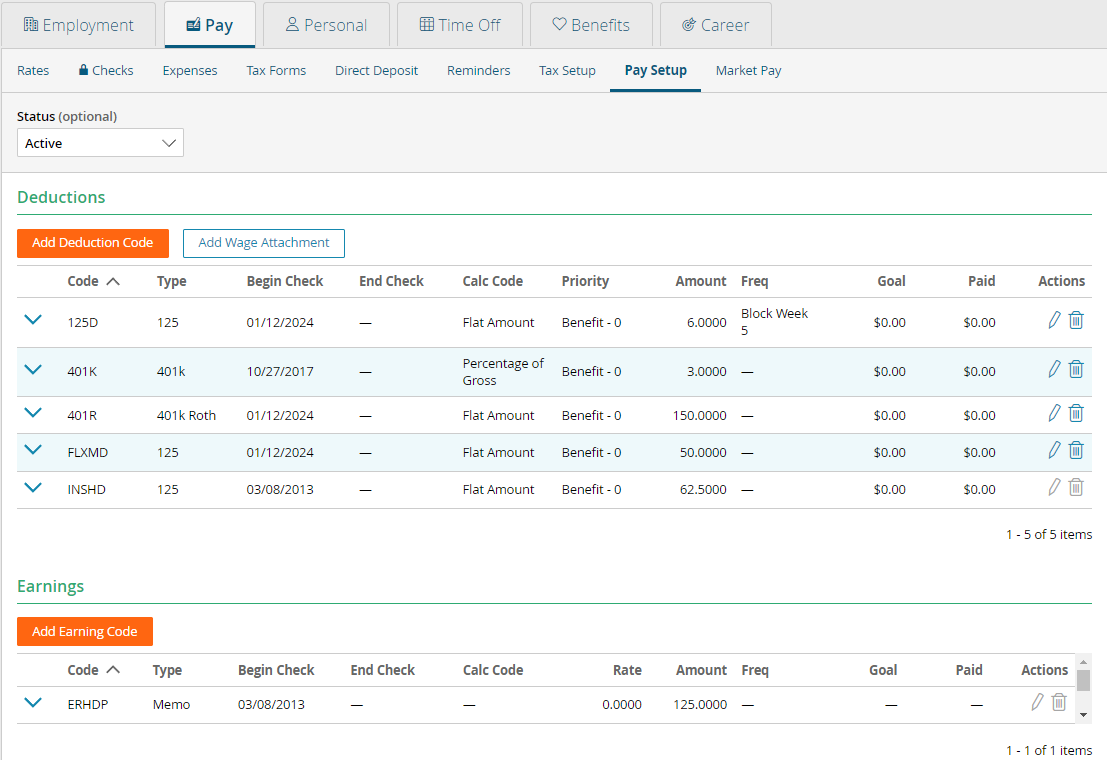
Task: Sort deductions by Begin Check header
Action: (x=285, y=281)
